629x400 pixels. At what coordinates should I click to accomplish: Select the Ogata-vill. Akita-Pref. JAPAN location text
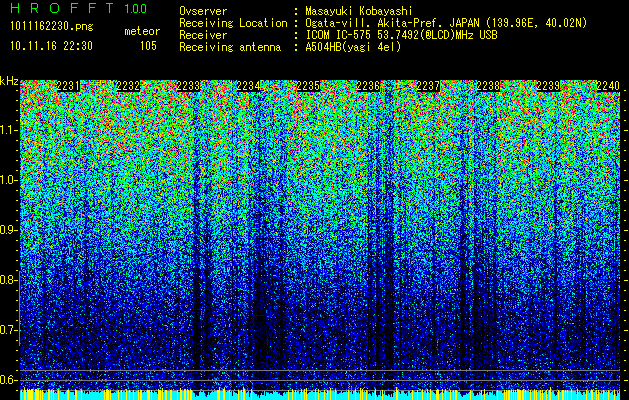point(446,23)
